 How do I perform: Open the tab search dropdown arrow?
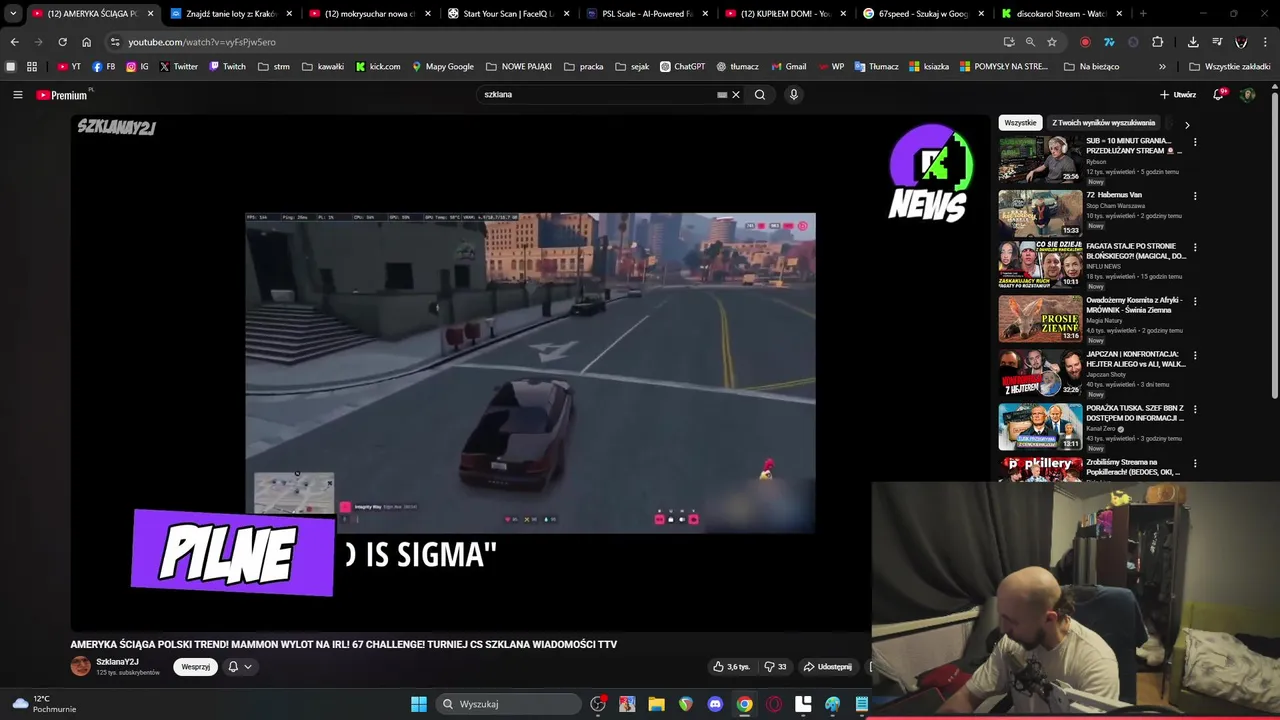pyautogui.click(x=13, y=14)
